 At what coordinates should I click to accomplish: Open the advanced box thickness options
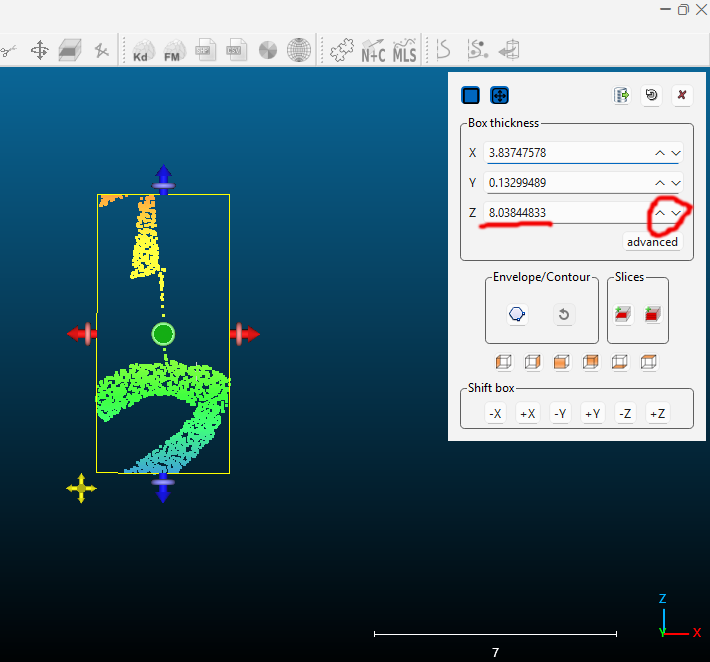click(652, 242)
